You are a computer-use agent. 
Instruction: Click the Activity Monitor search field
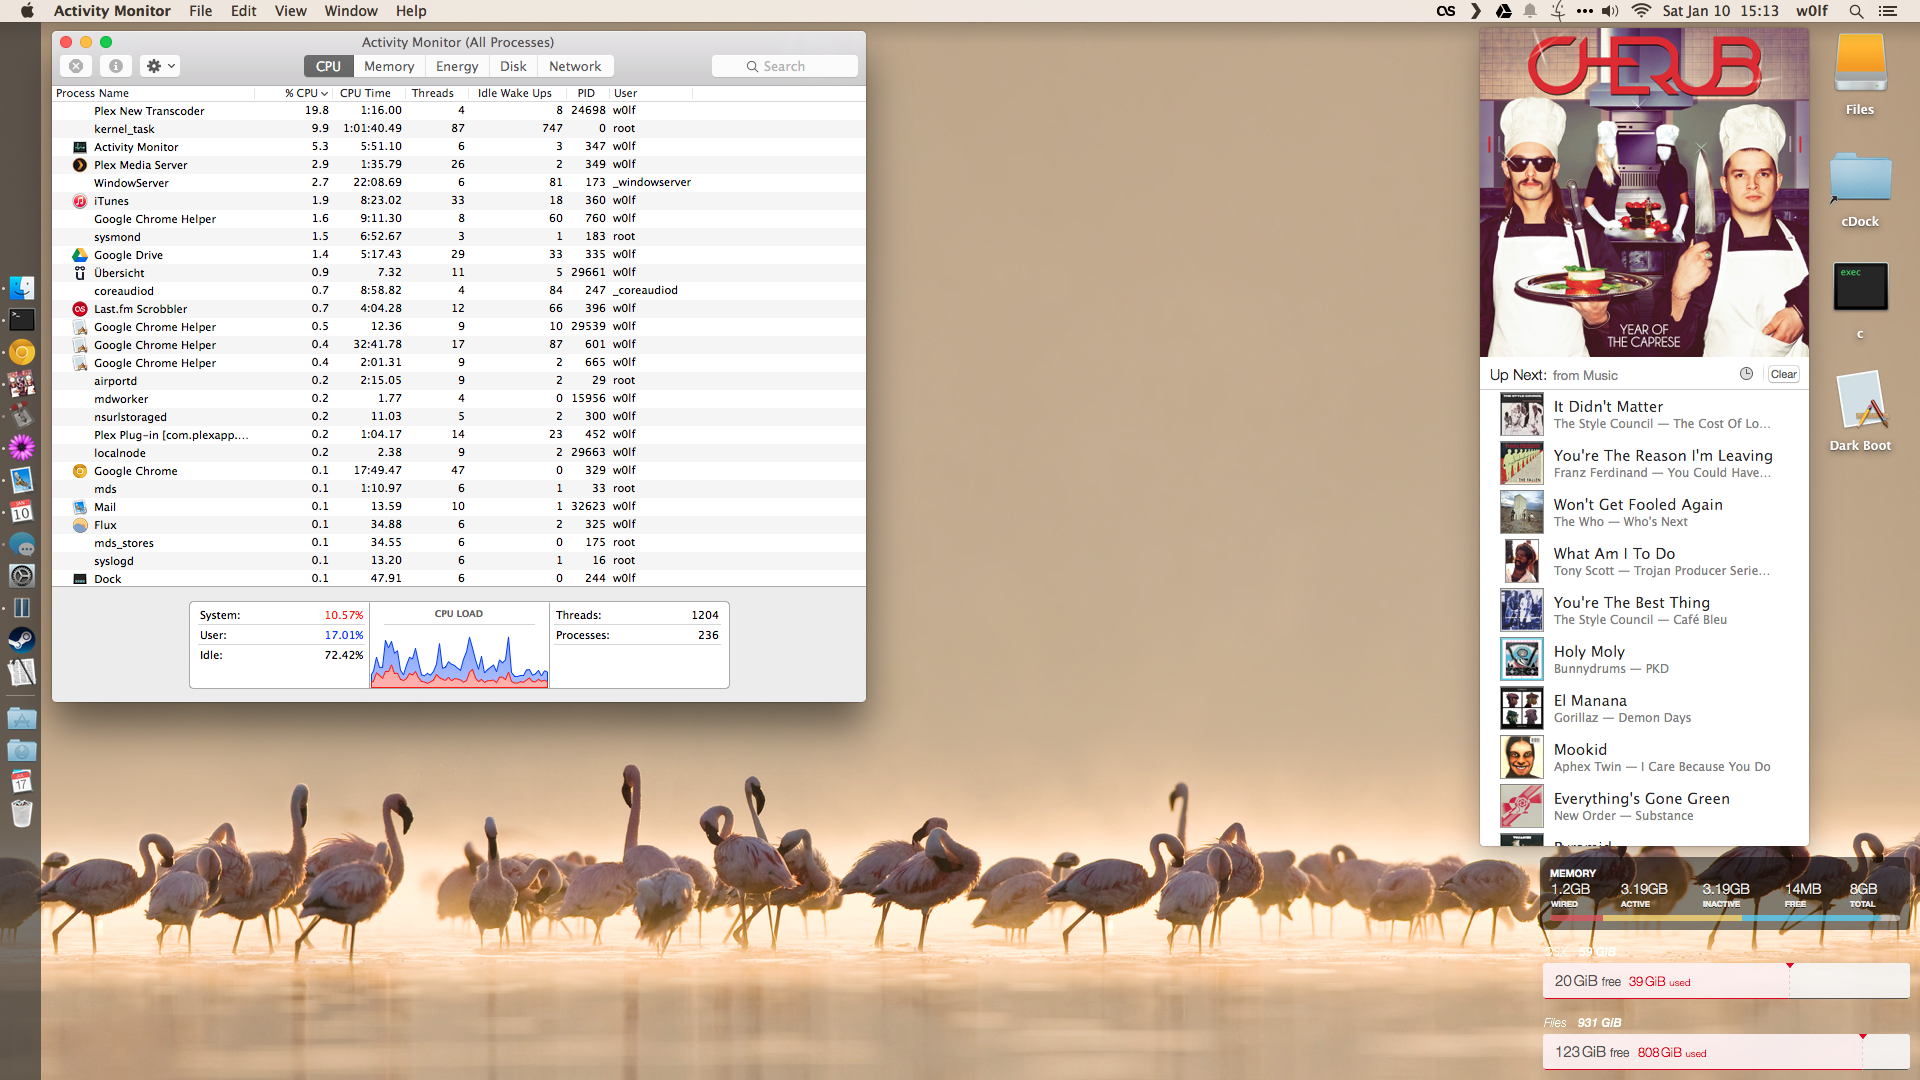(x=785, y=66)
